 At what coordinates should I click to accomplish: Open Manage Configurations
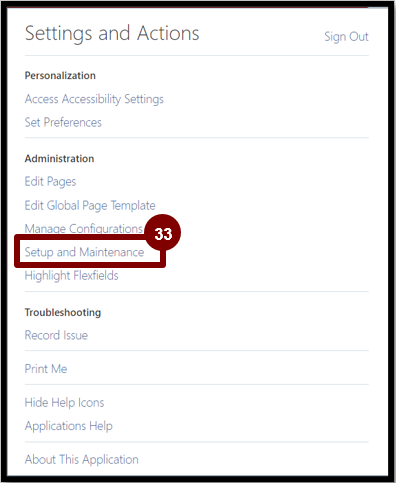tap(84, 229)
